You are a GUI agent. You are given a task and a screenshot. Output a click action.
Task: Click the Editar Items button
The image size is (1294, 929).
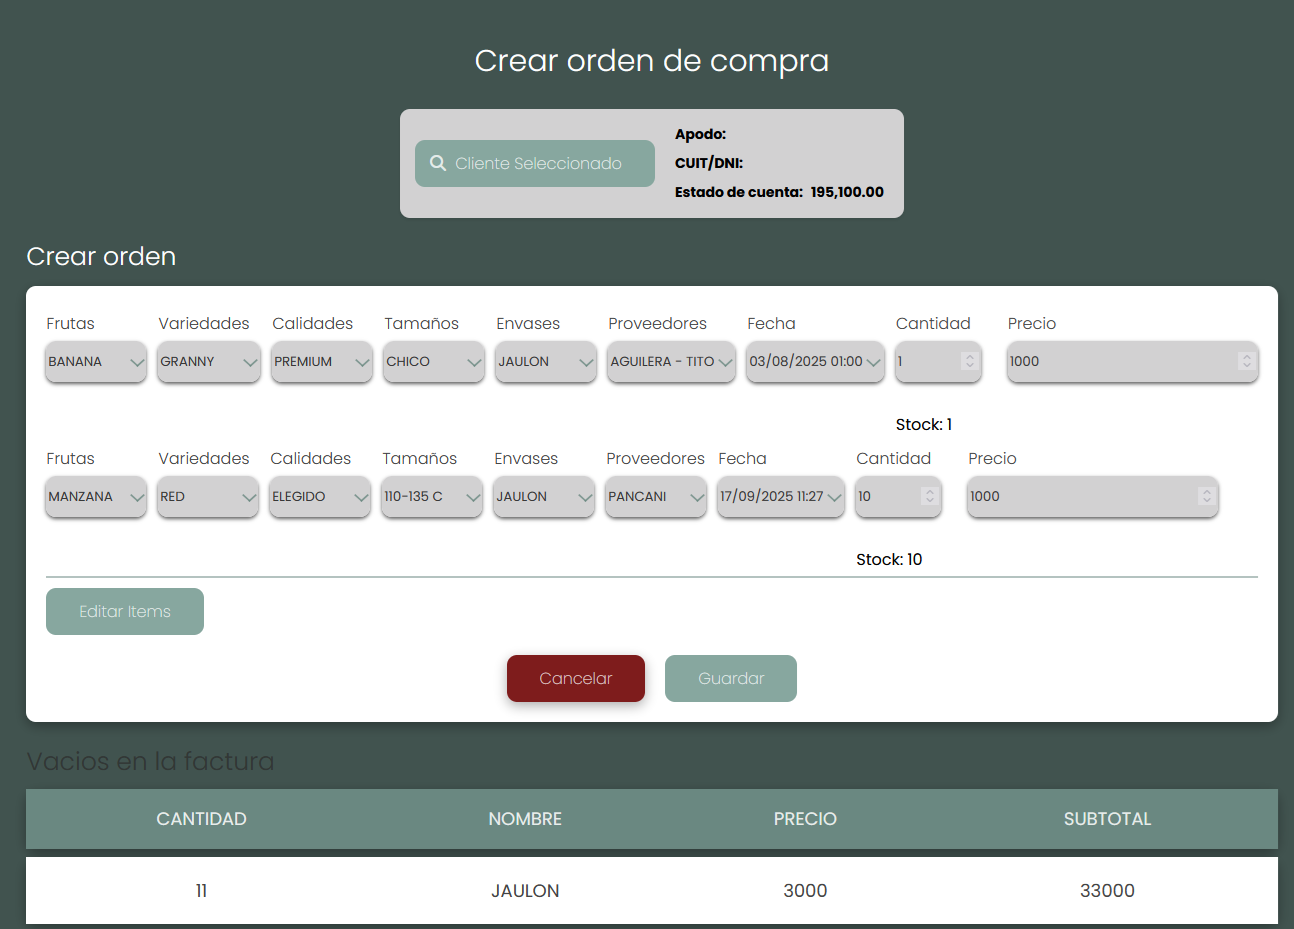pos(124,611)
